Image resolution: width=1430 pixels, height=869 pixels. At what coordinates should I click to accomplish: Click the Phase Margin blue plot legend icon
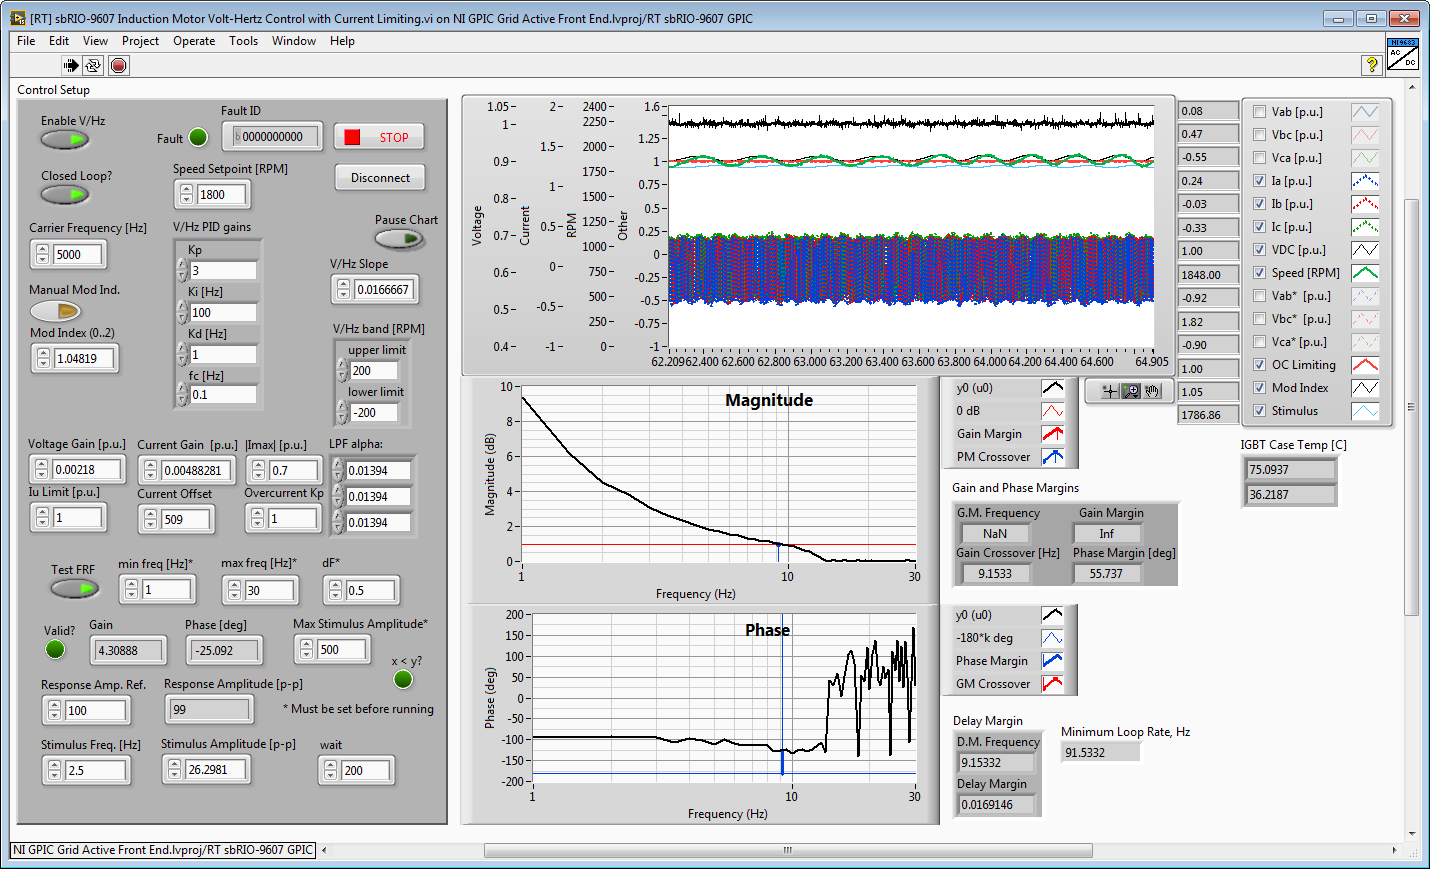pyautogui.click(x=1052, y=661)
